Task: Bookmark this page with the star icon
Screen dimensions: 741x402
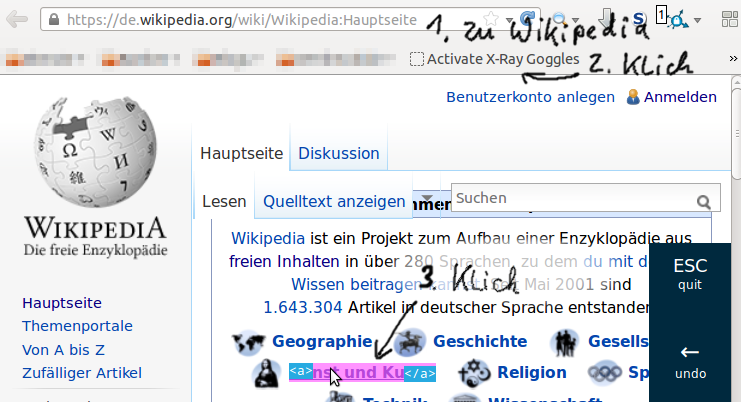Action: (x=491, y=19)
